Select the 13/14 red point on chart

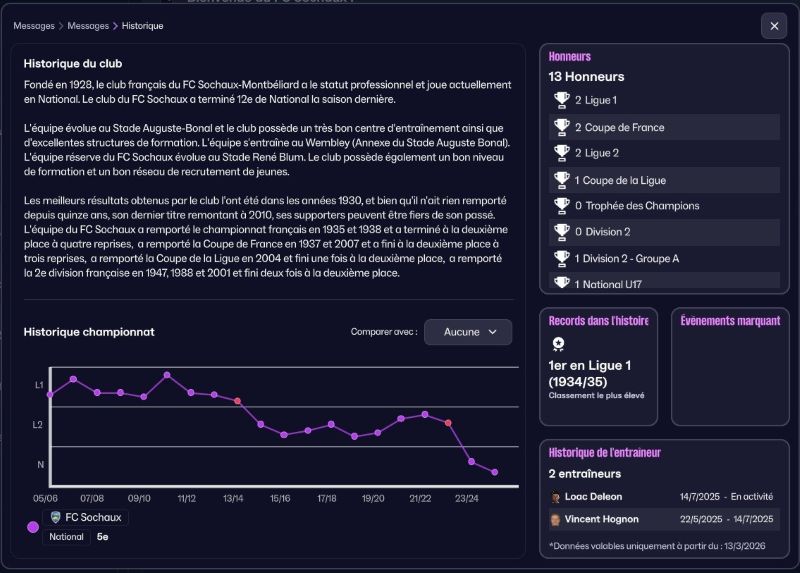click(x=238, y=401)
